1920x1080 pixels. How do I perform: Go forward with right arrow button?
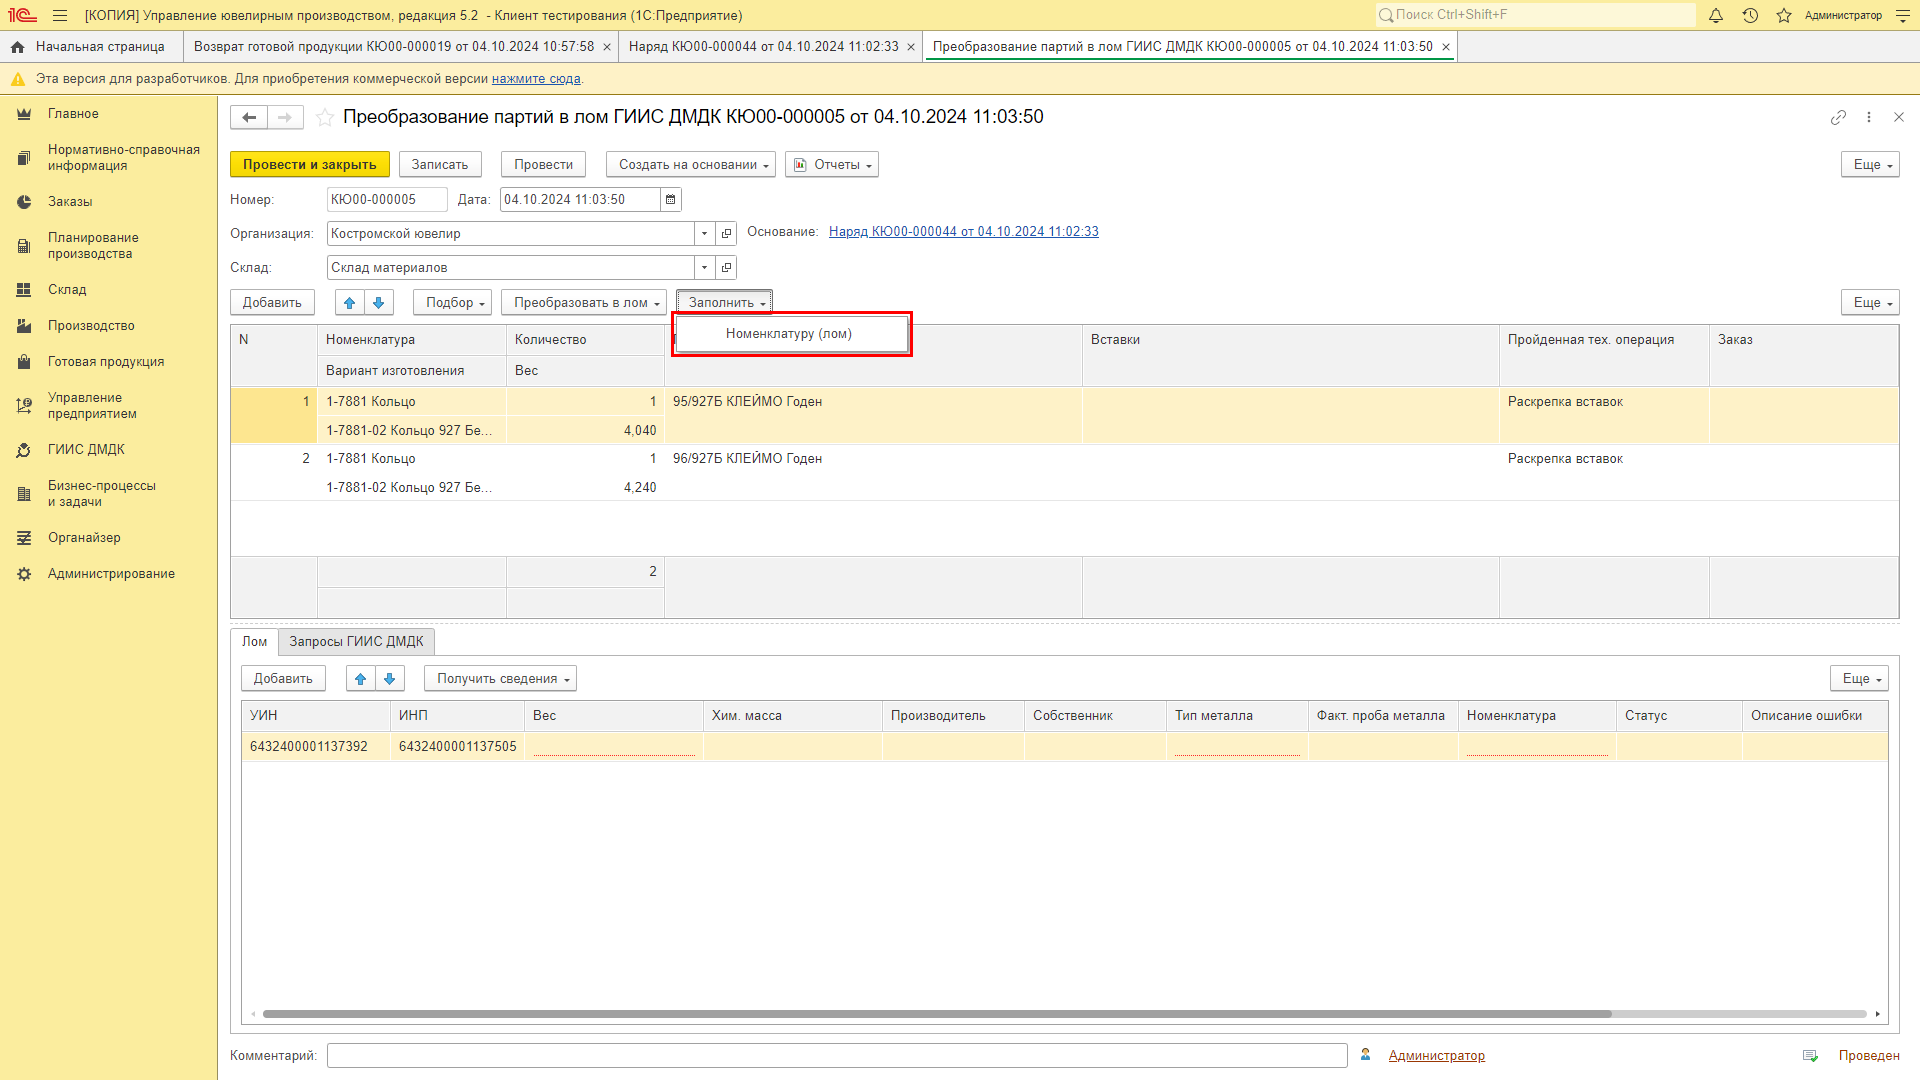click(285, 118)
